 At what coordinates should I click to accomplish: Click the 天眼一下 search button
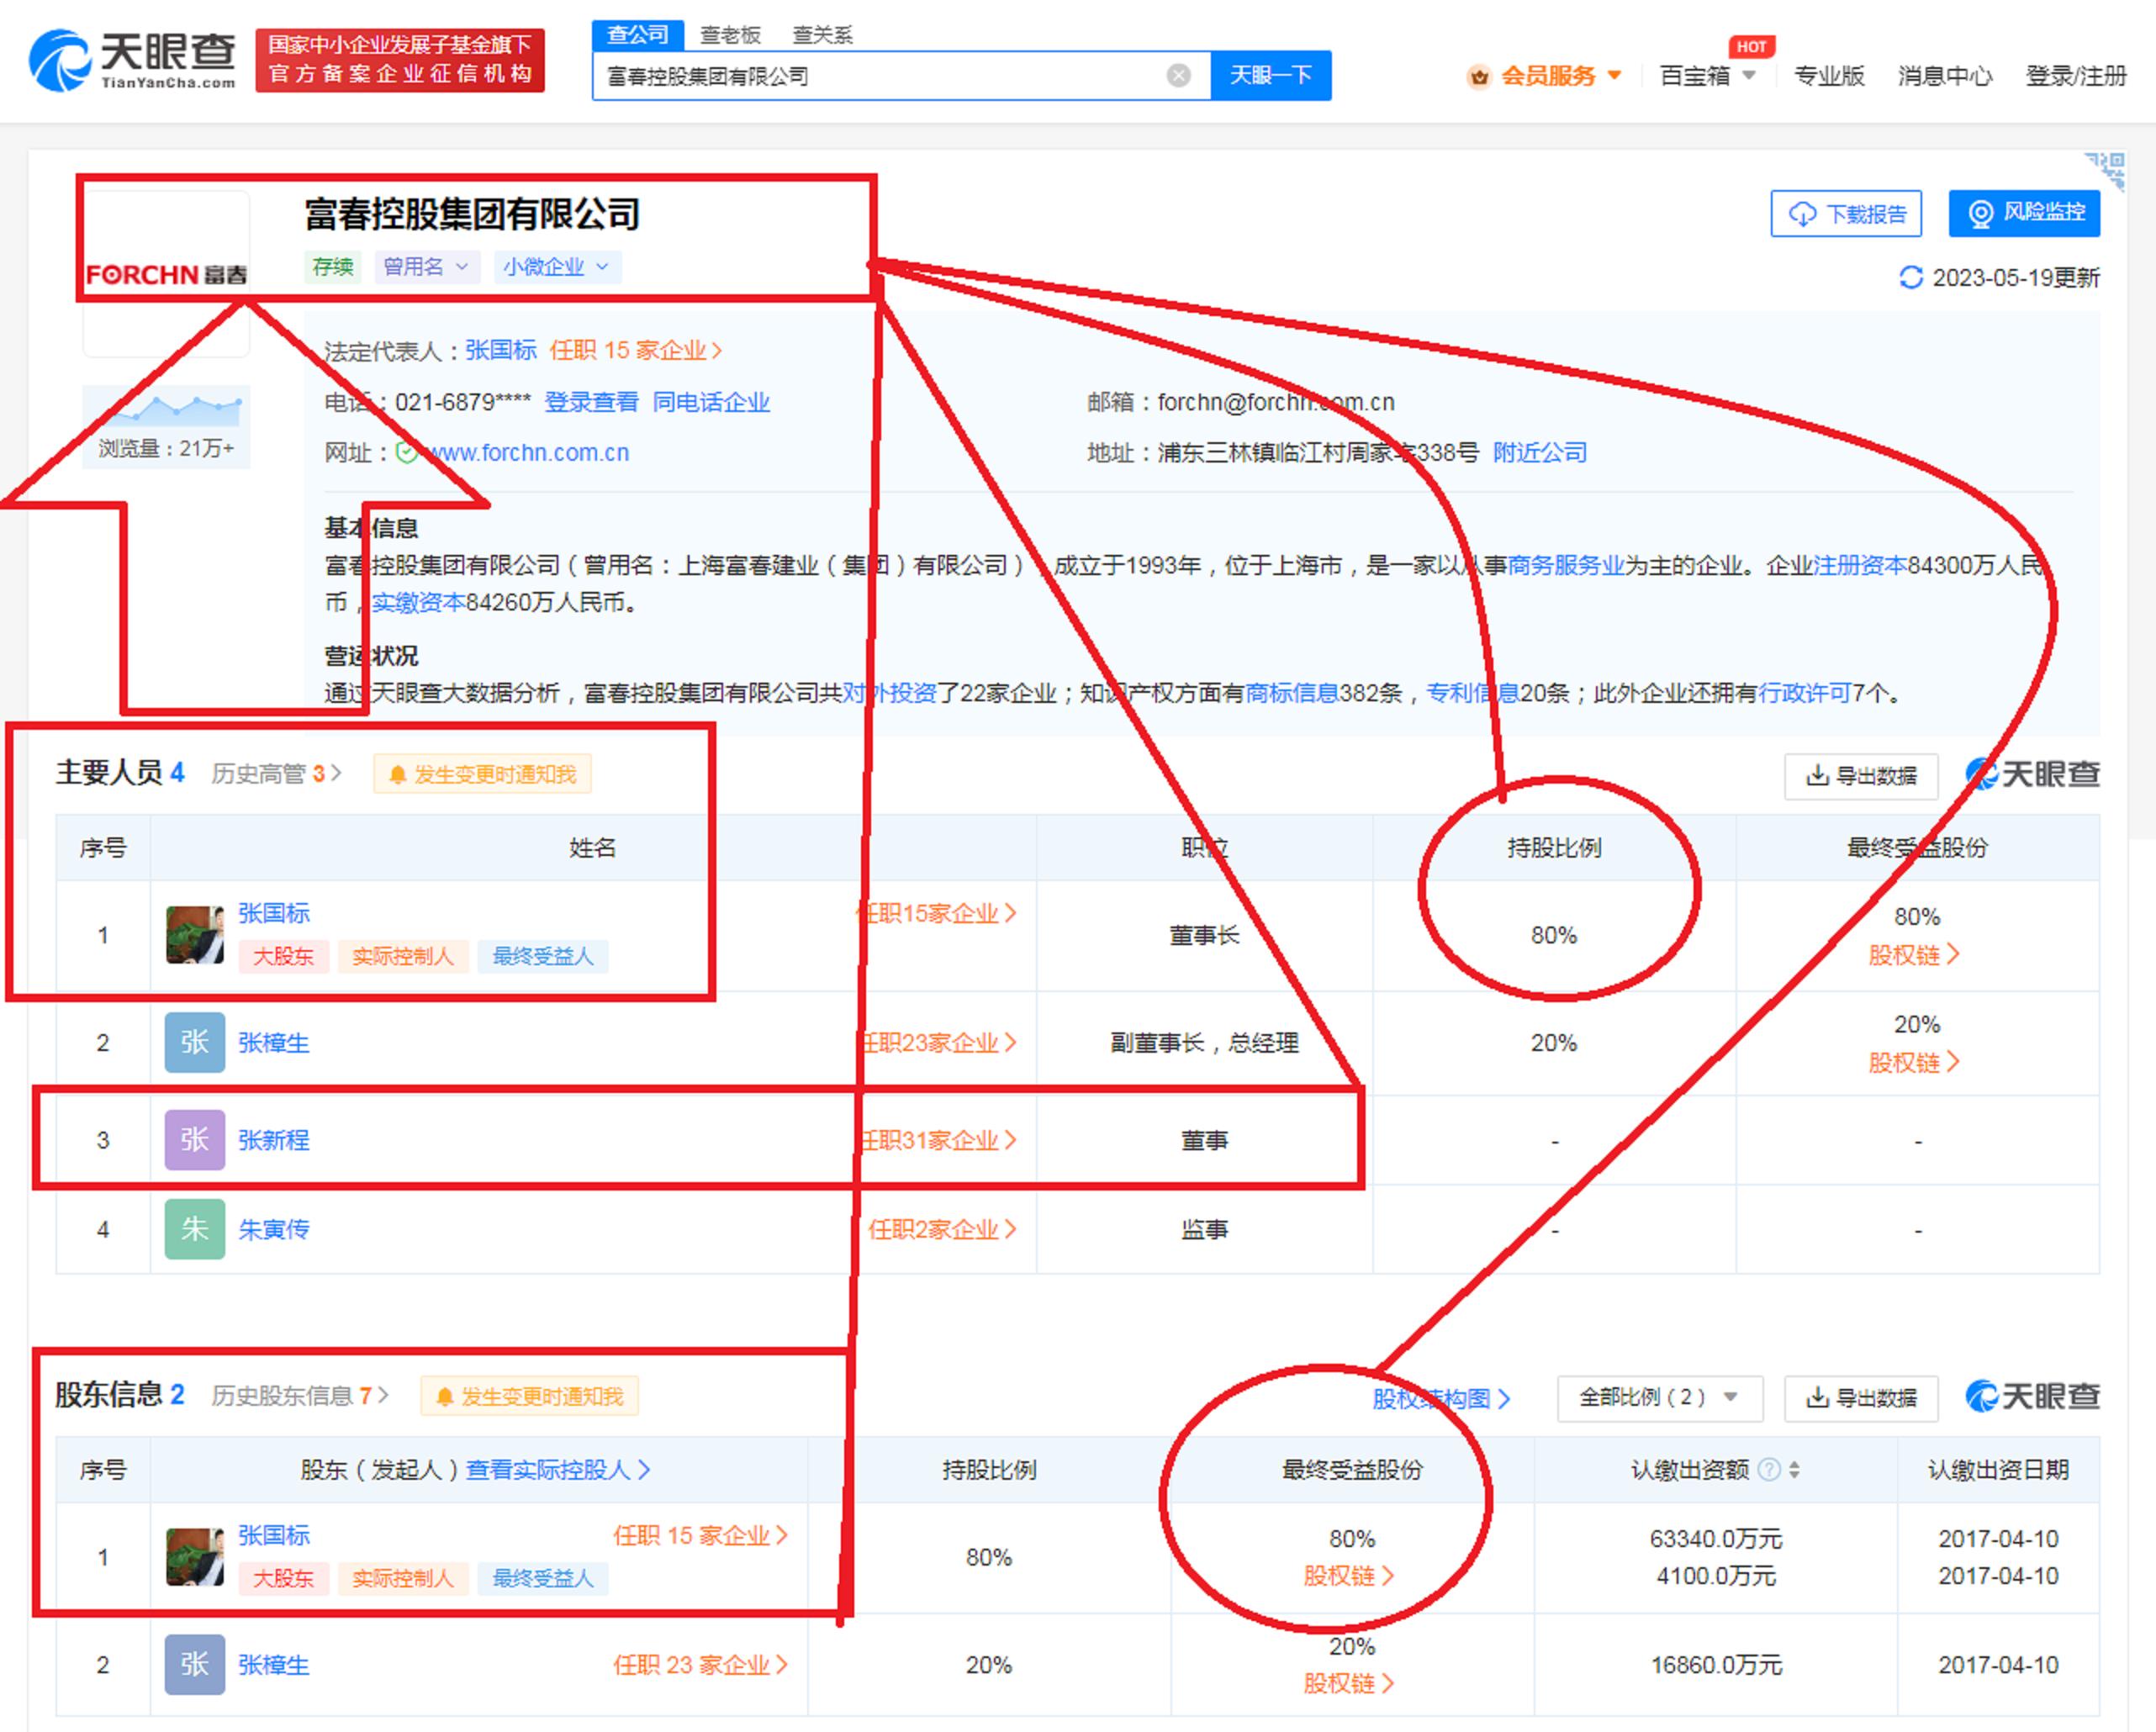click(x=1270, y=76)
